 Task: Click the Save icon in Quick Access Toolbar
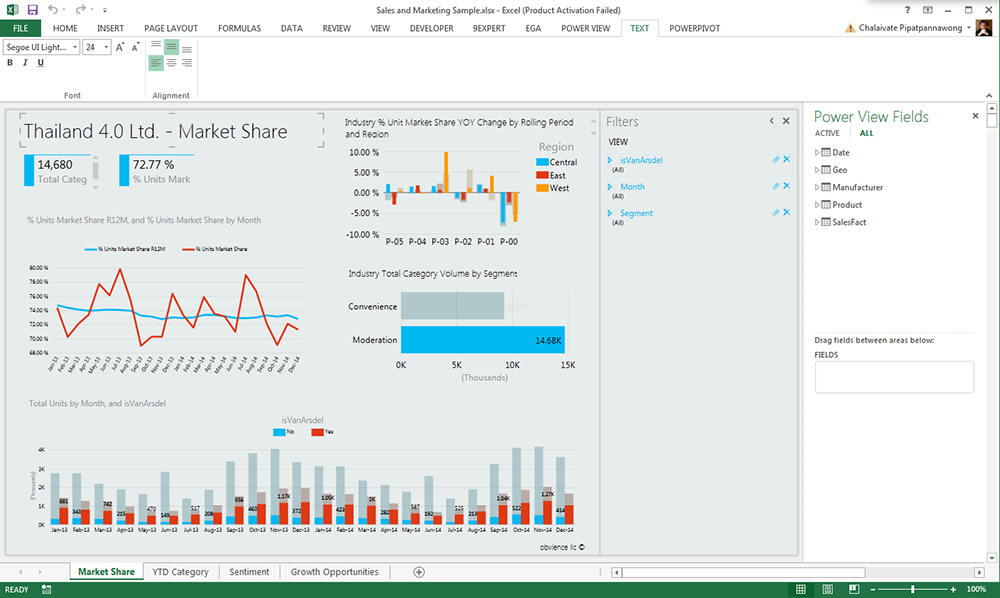[33, 9]
